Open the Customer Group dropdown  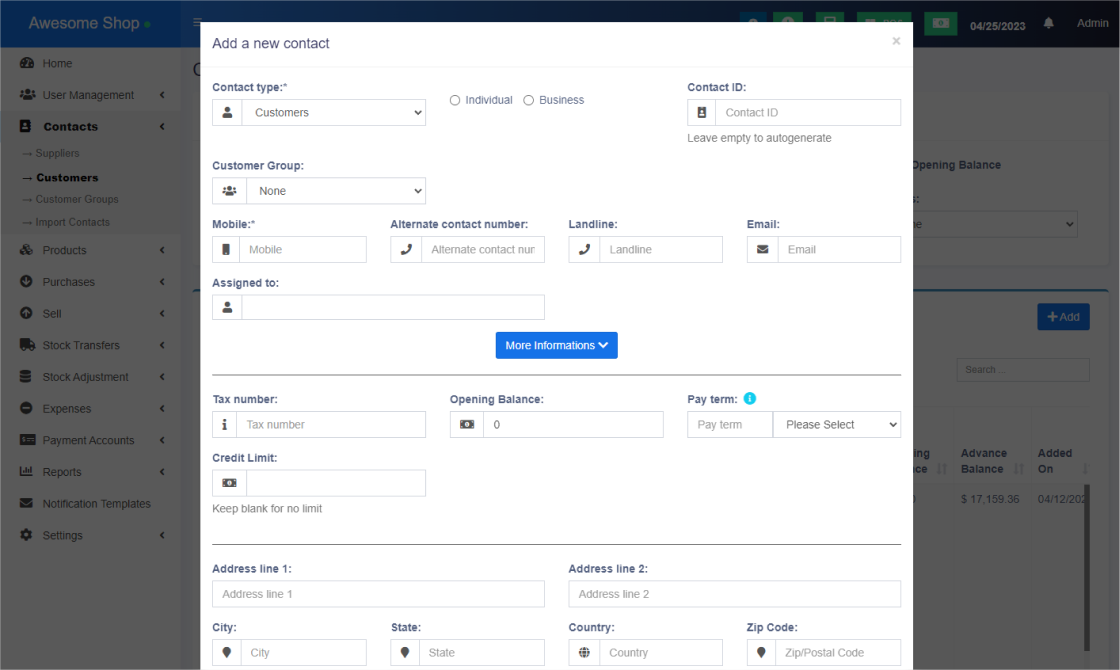click(335, 191)
